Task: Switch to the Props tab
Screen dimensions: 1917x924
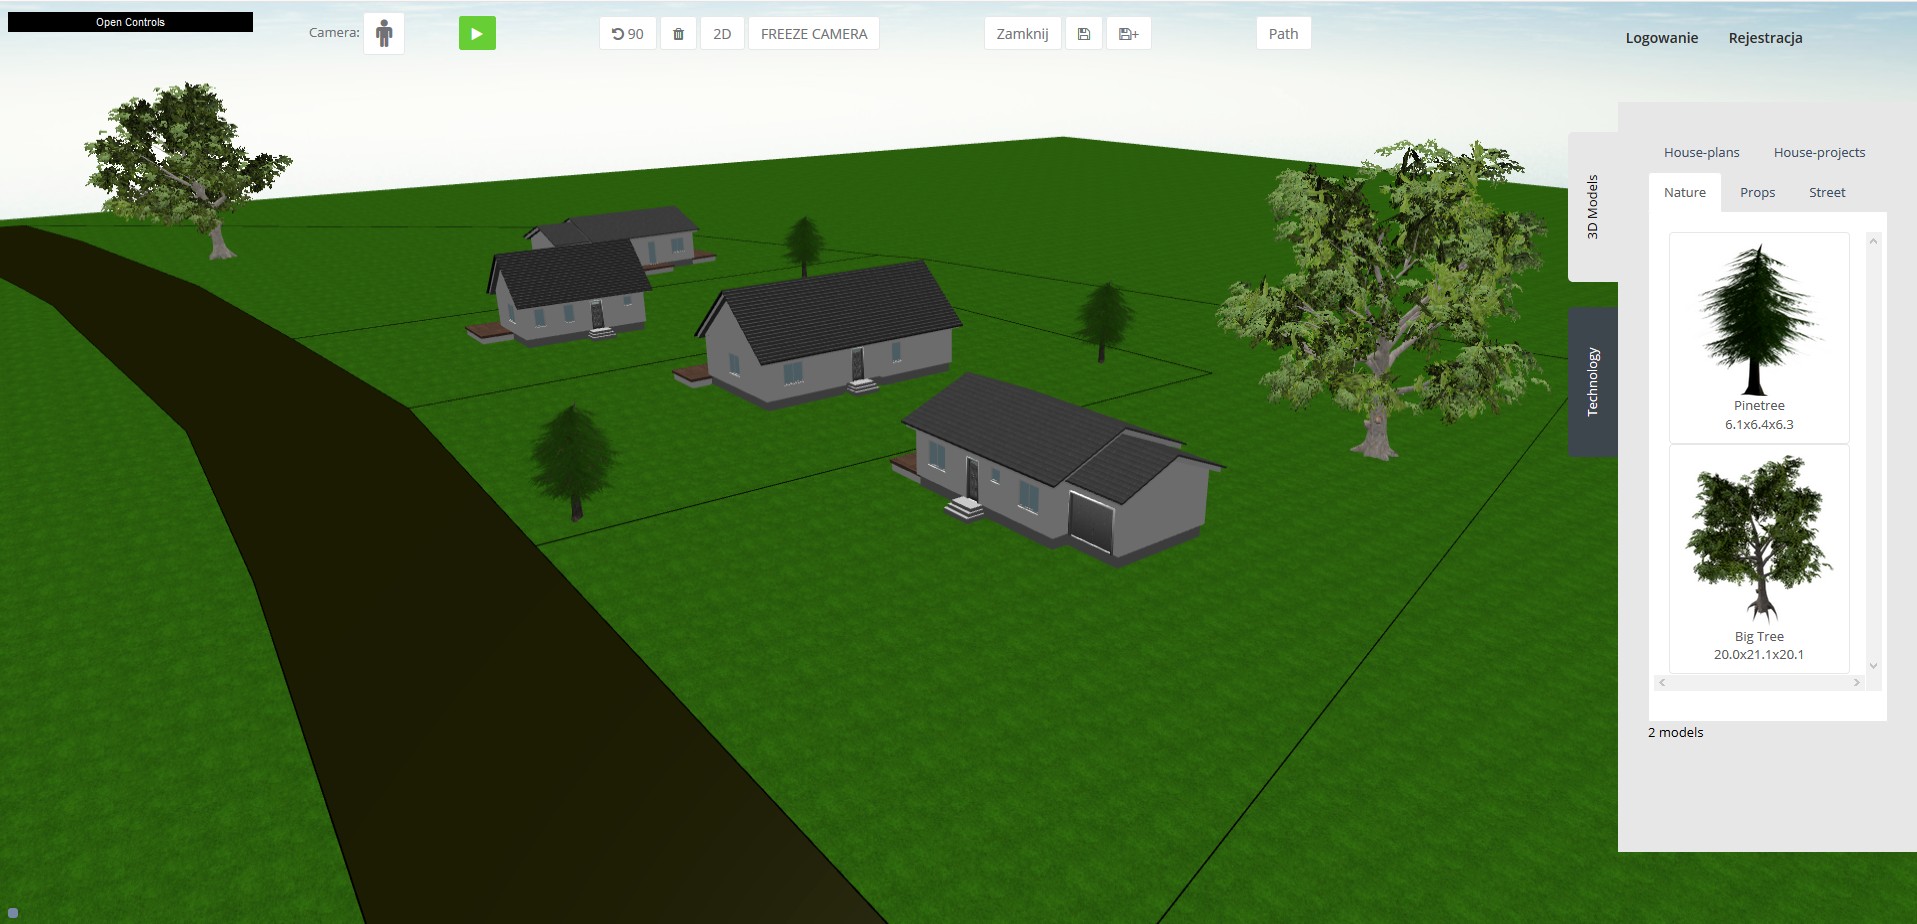Action: click(x=1757, y=193)
